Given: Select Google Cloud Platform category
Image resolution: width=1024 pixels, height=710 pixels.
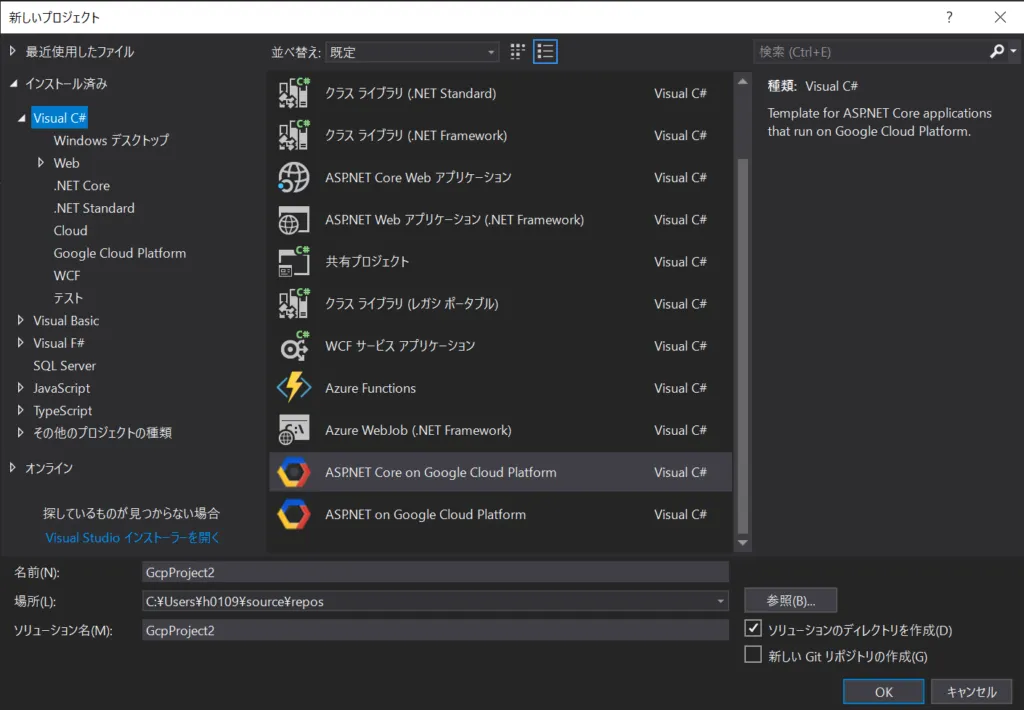Looking at the screenshot, I should pyautogui.click(x=120, y=253).
